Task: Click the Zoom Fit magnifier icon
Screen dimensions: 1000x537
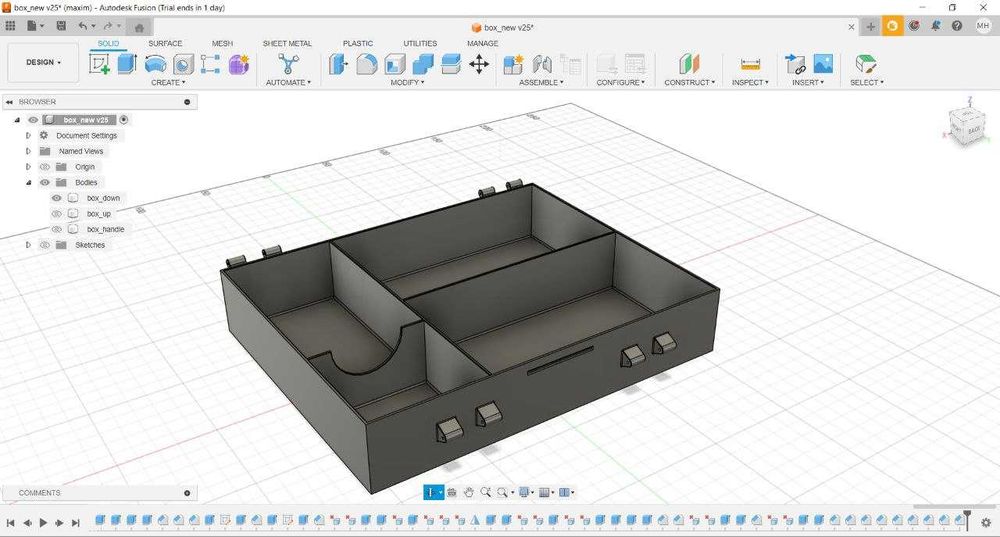Action: click(485, 492)
